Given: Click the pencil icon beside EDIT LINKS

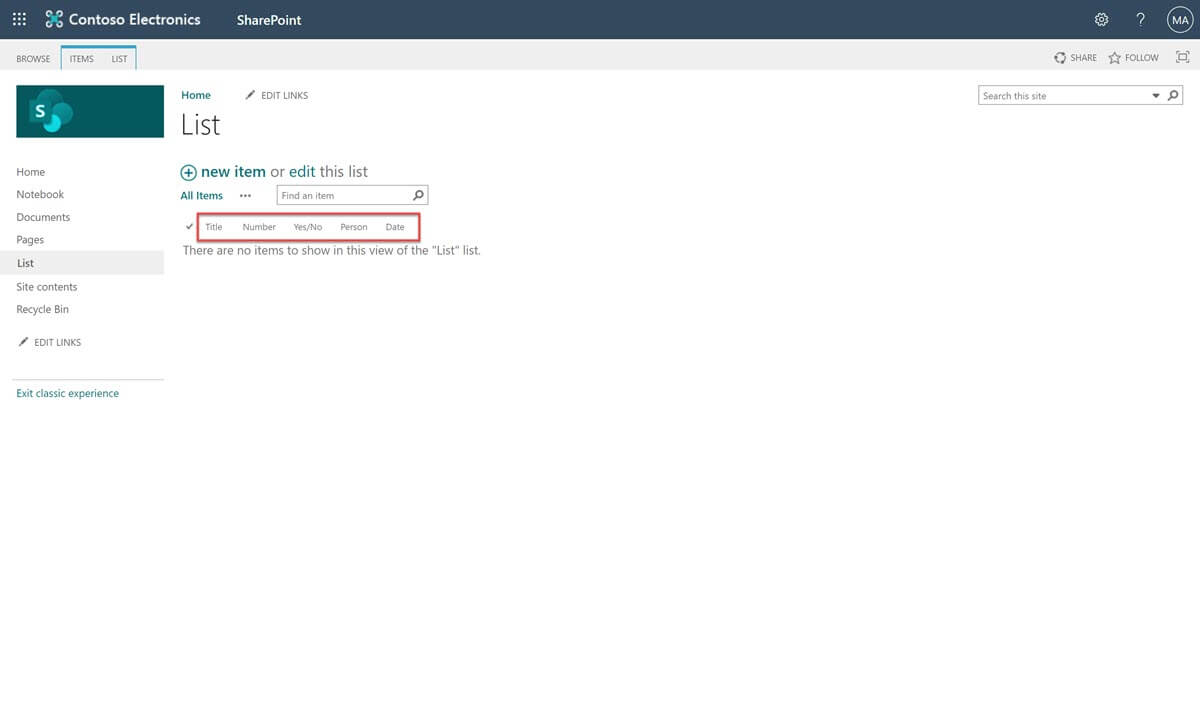Looking at the screenshot, I should 250,94.
